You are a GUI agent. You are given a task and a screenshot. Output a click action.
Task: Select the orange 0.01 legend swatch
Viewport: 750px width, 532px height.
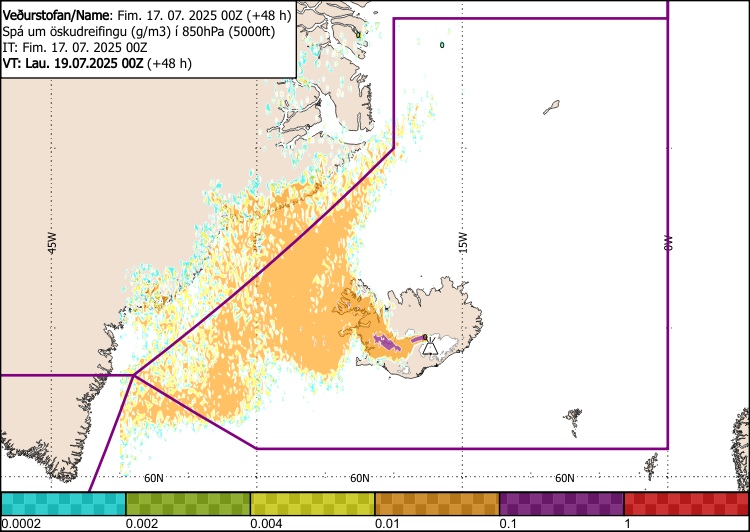[x=437, y=504]
